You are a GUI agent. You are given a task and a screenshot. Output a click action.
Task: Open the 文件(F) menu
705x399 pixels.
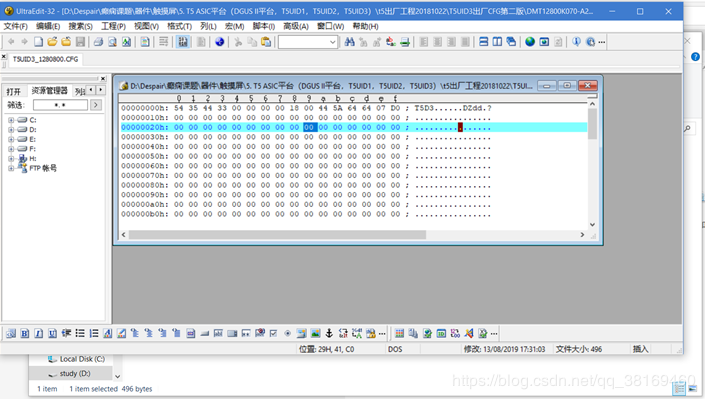coord(16,26)
